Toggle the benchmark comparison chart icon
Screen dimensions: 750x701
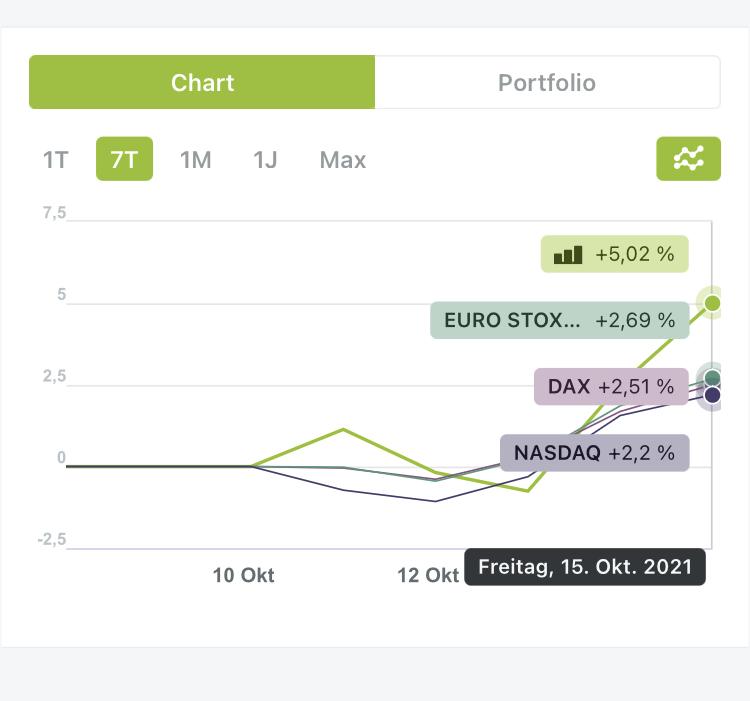pos(688,159)
